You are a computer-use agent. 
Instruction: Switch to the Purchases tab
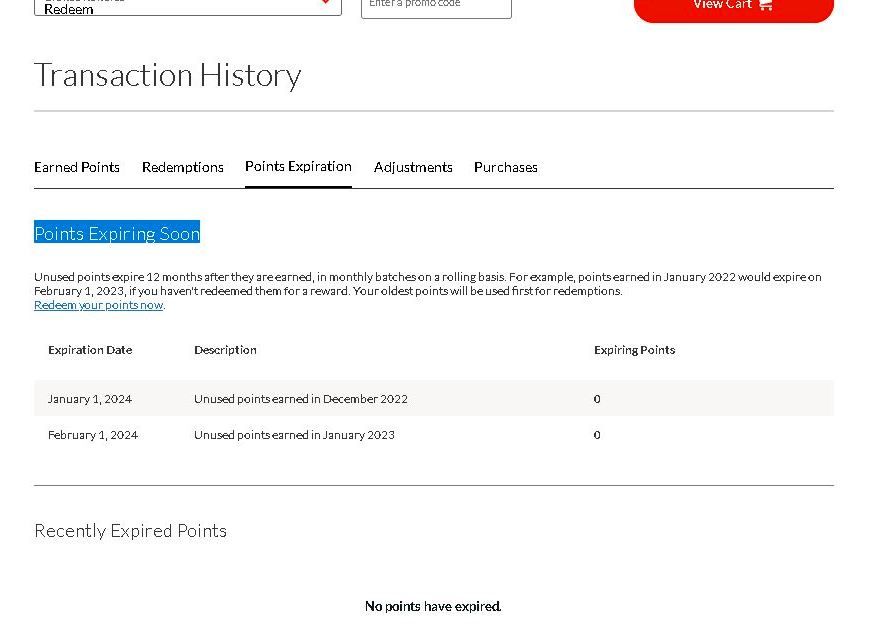[x=506, y=167]
